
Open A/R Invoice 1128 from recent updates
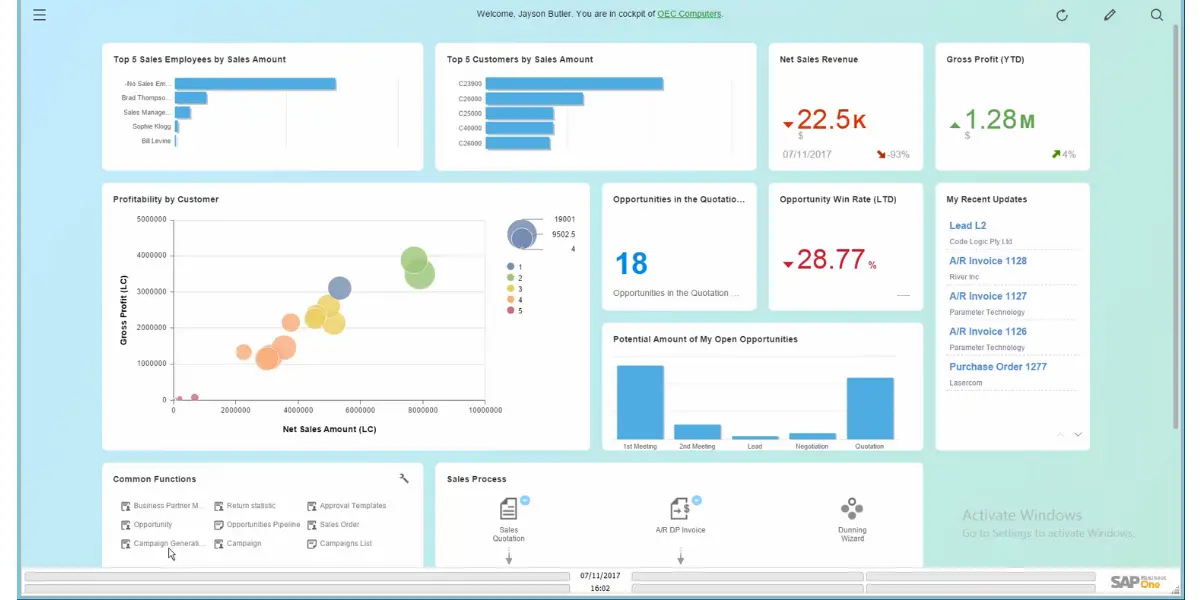pyautogui.click(x=987, y=260)
